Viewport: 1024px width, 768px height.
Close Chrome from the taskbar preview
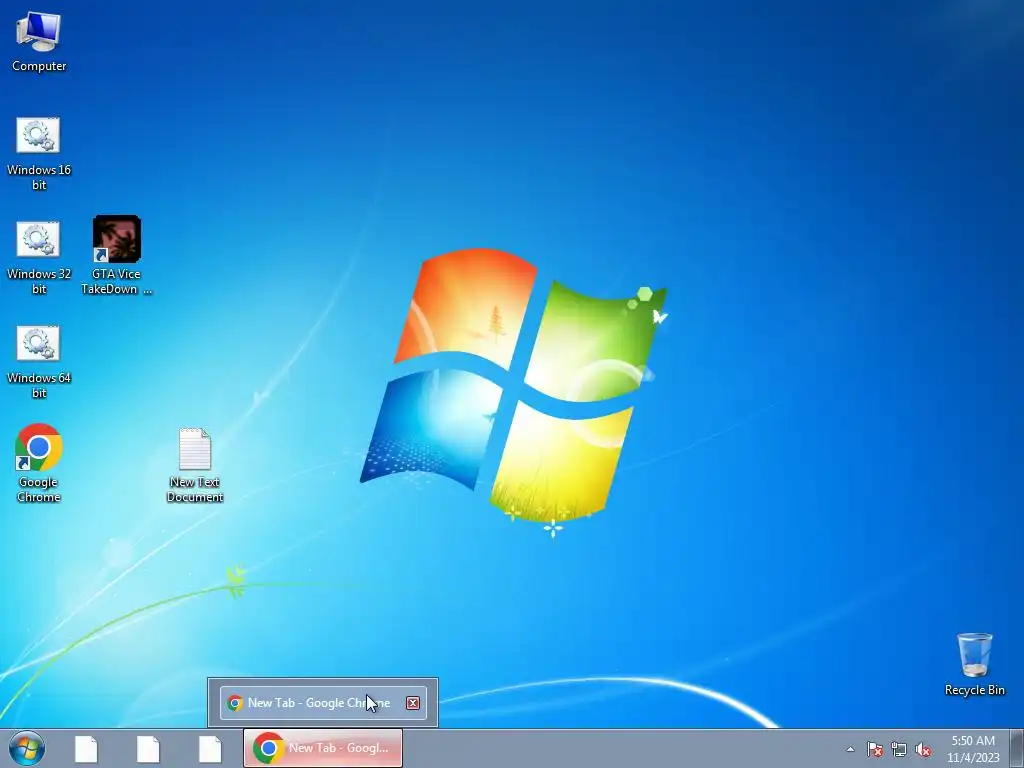click(413, 703)
